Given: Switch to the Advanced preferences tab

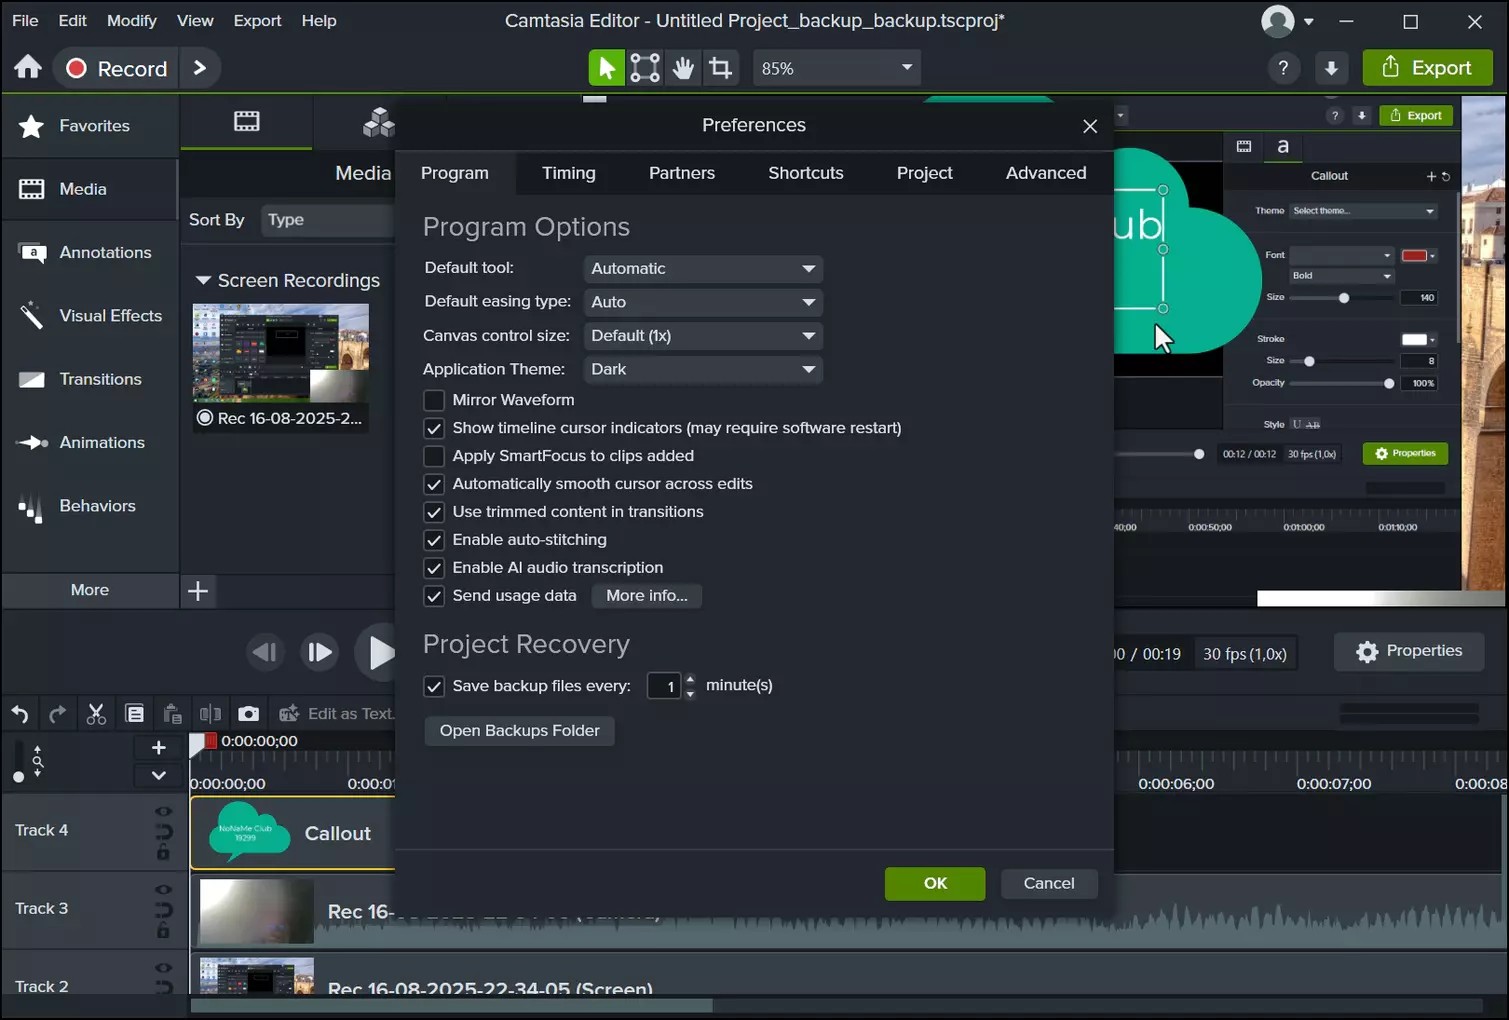Looking at the screenshot, I should [x=1046, y=173].
